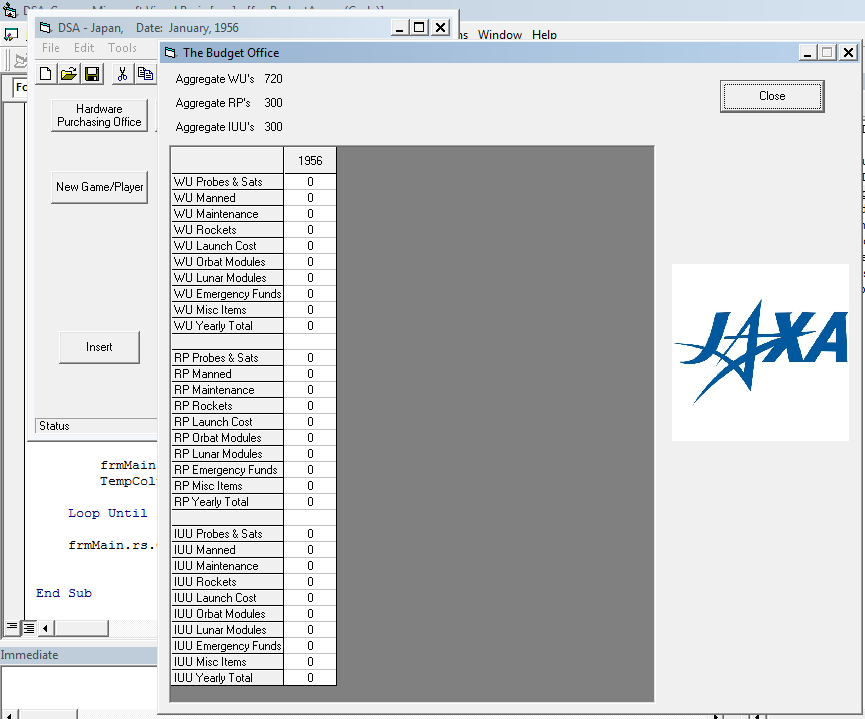Image resolution: width=865 pixels, height=719 pixels.
Task: Open the Tools menu in DSA window
Action: (x=122, y=48)
